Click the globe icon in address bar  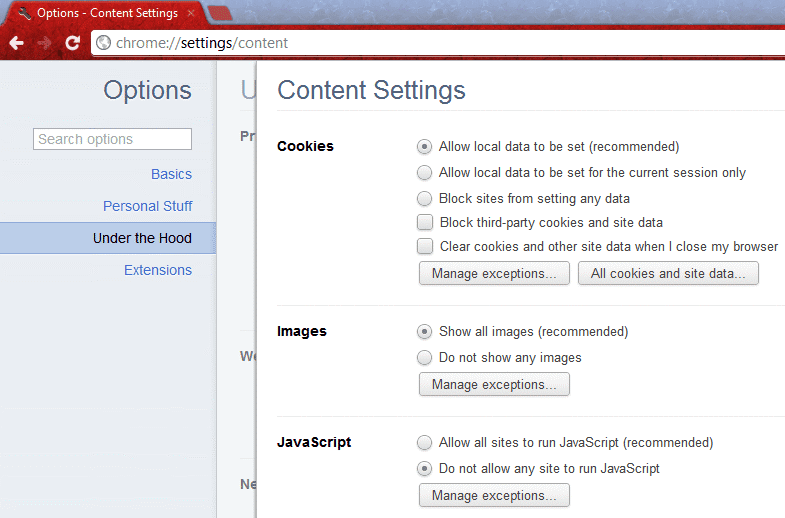[x=103, y=43]
